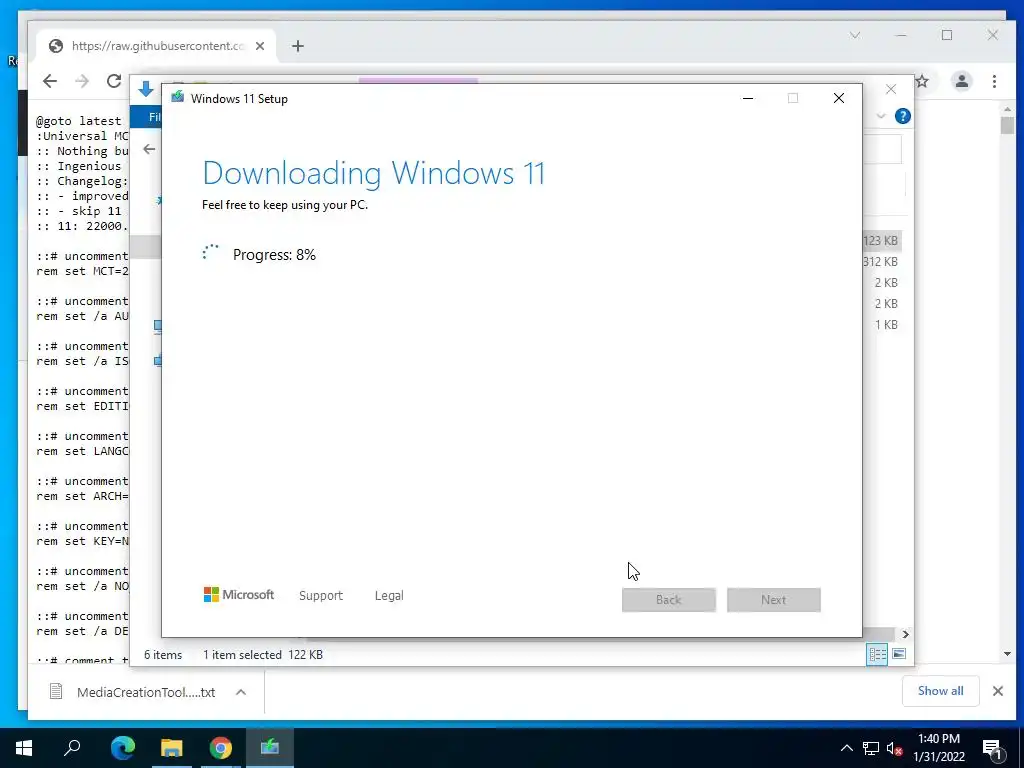
Task: Click File Explorer back arrow
Action: point(149,149)
